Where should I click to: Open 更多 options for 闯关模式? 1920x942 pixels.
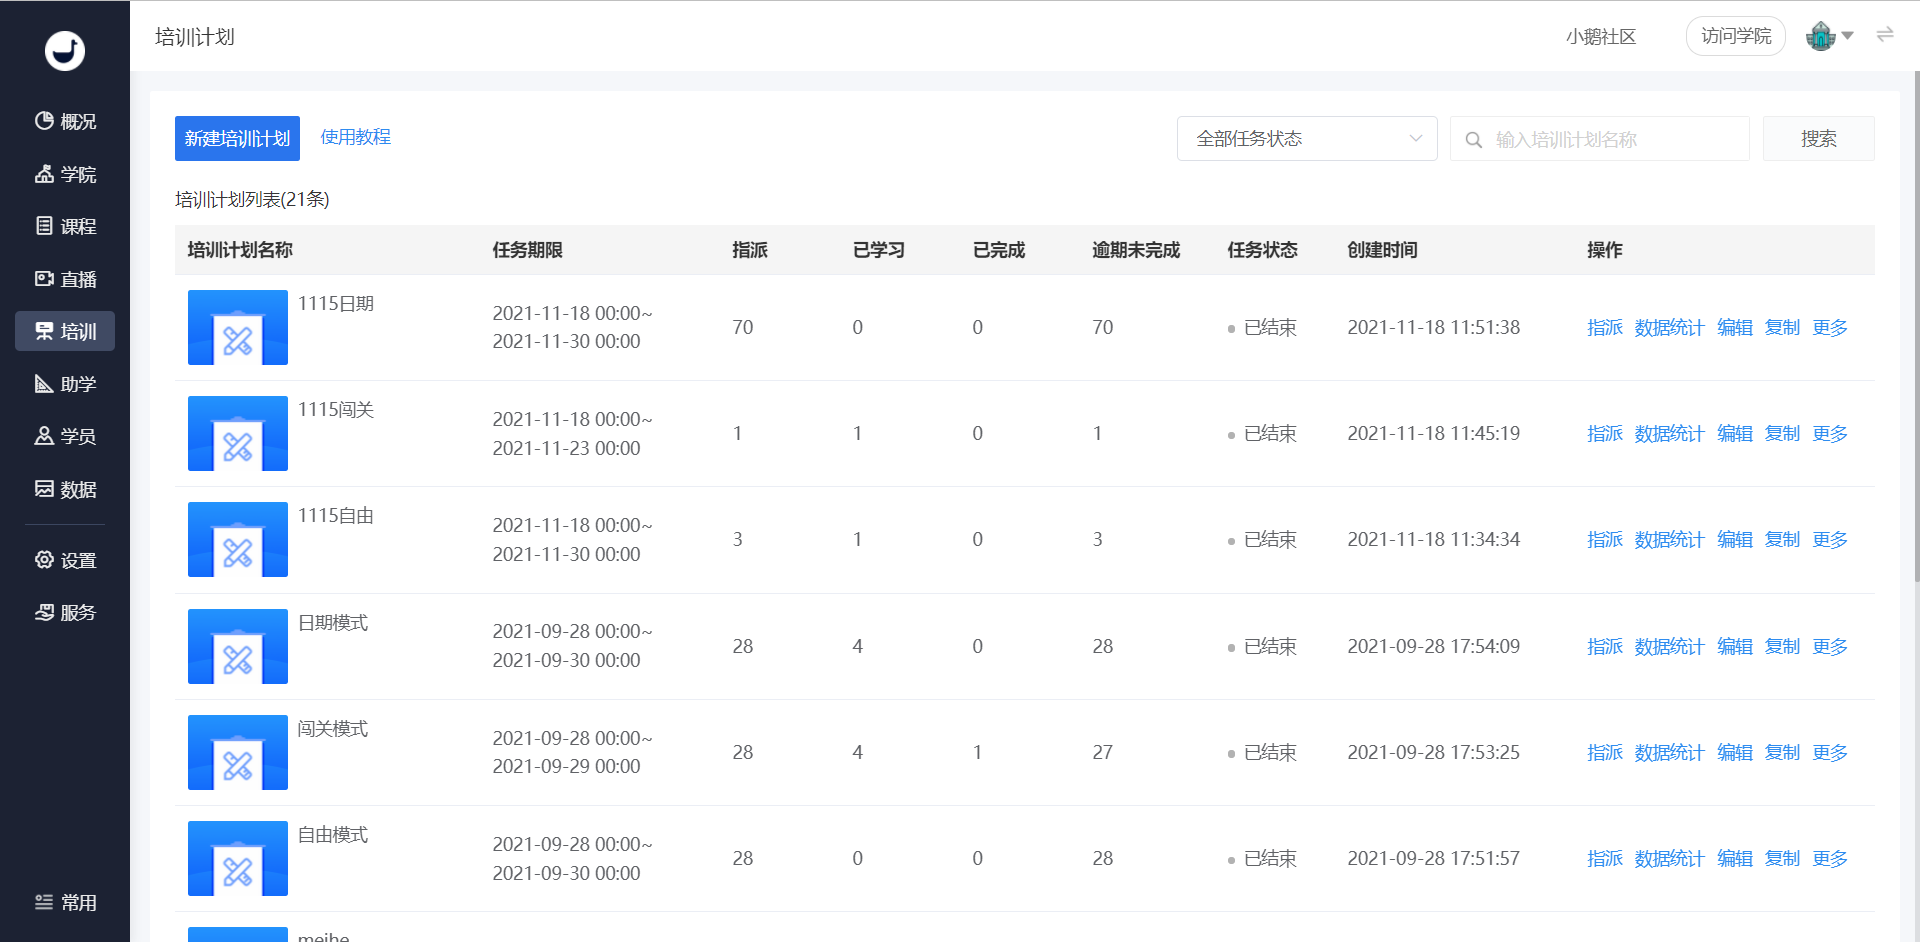click(x=1830, y=752)
